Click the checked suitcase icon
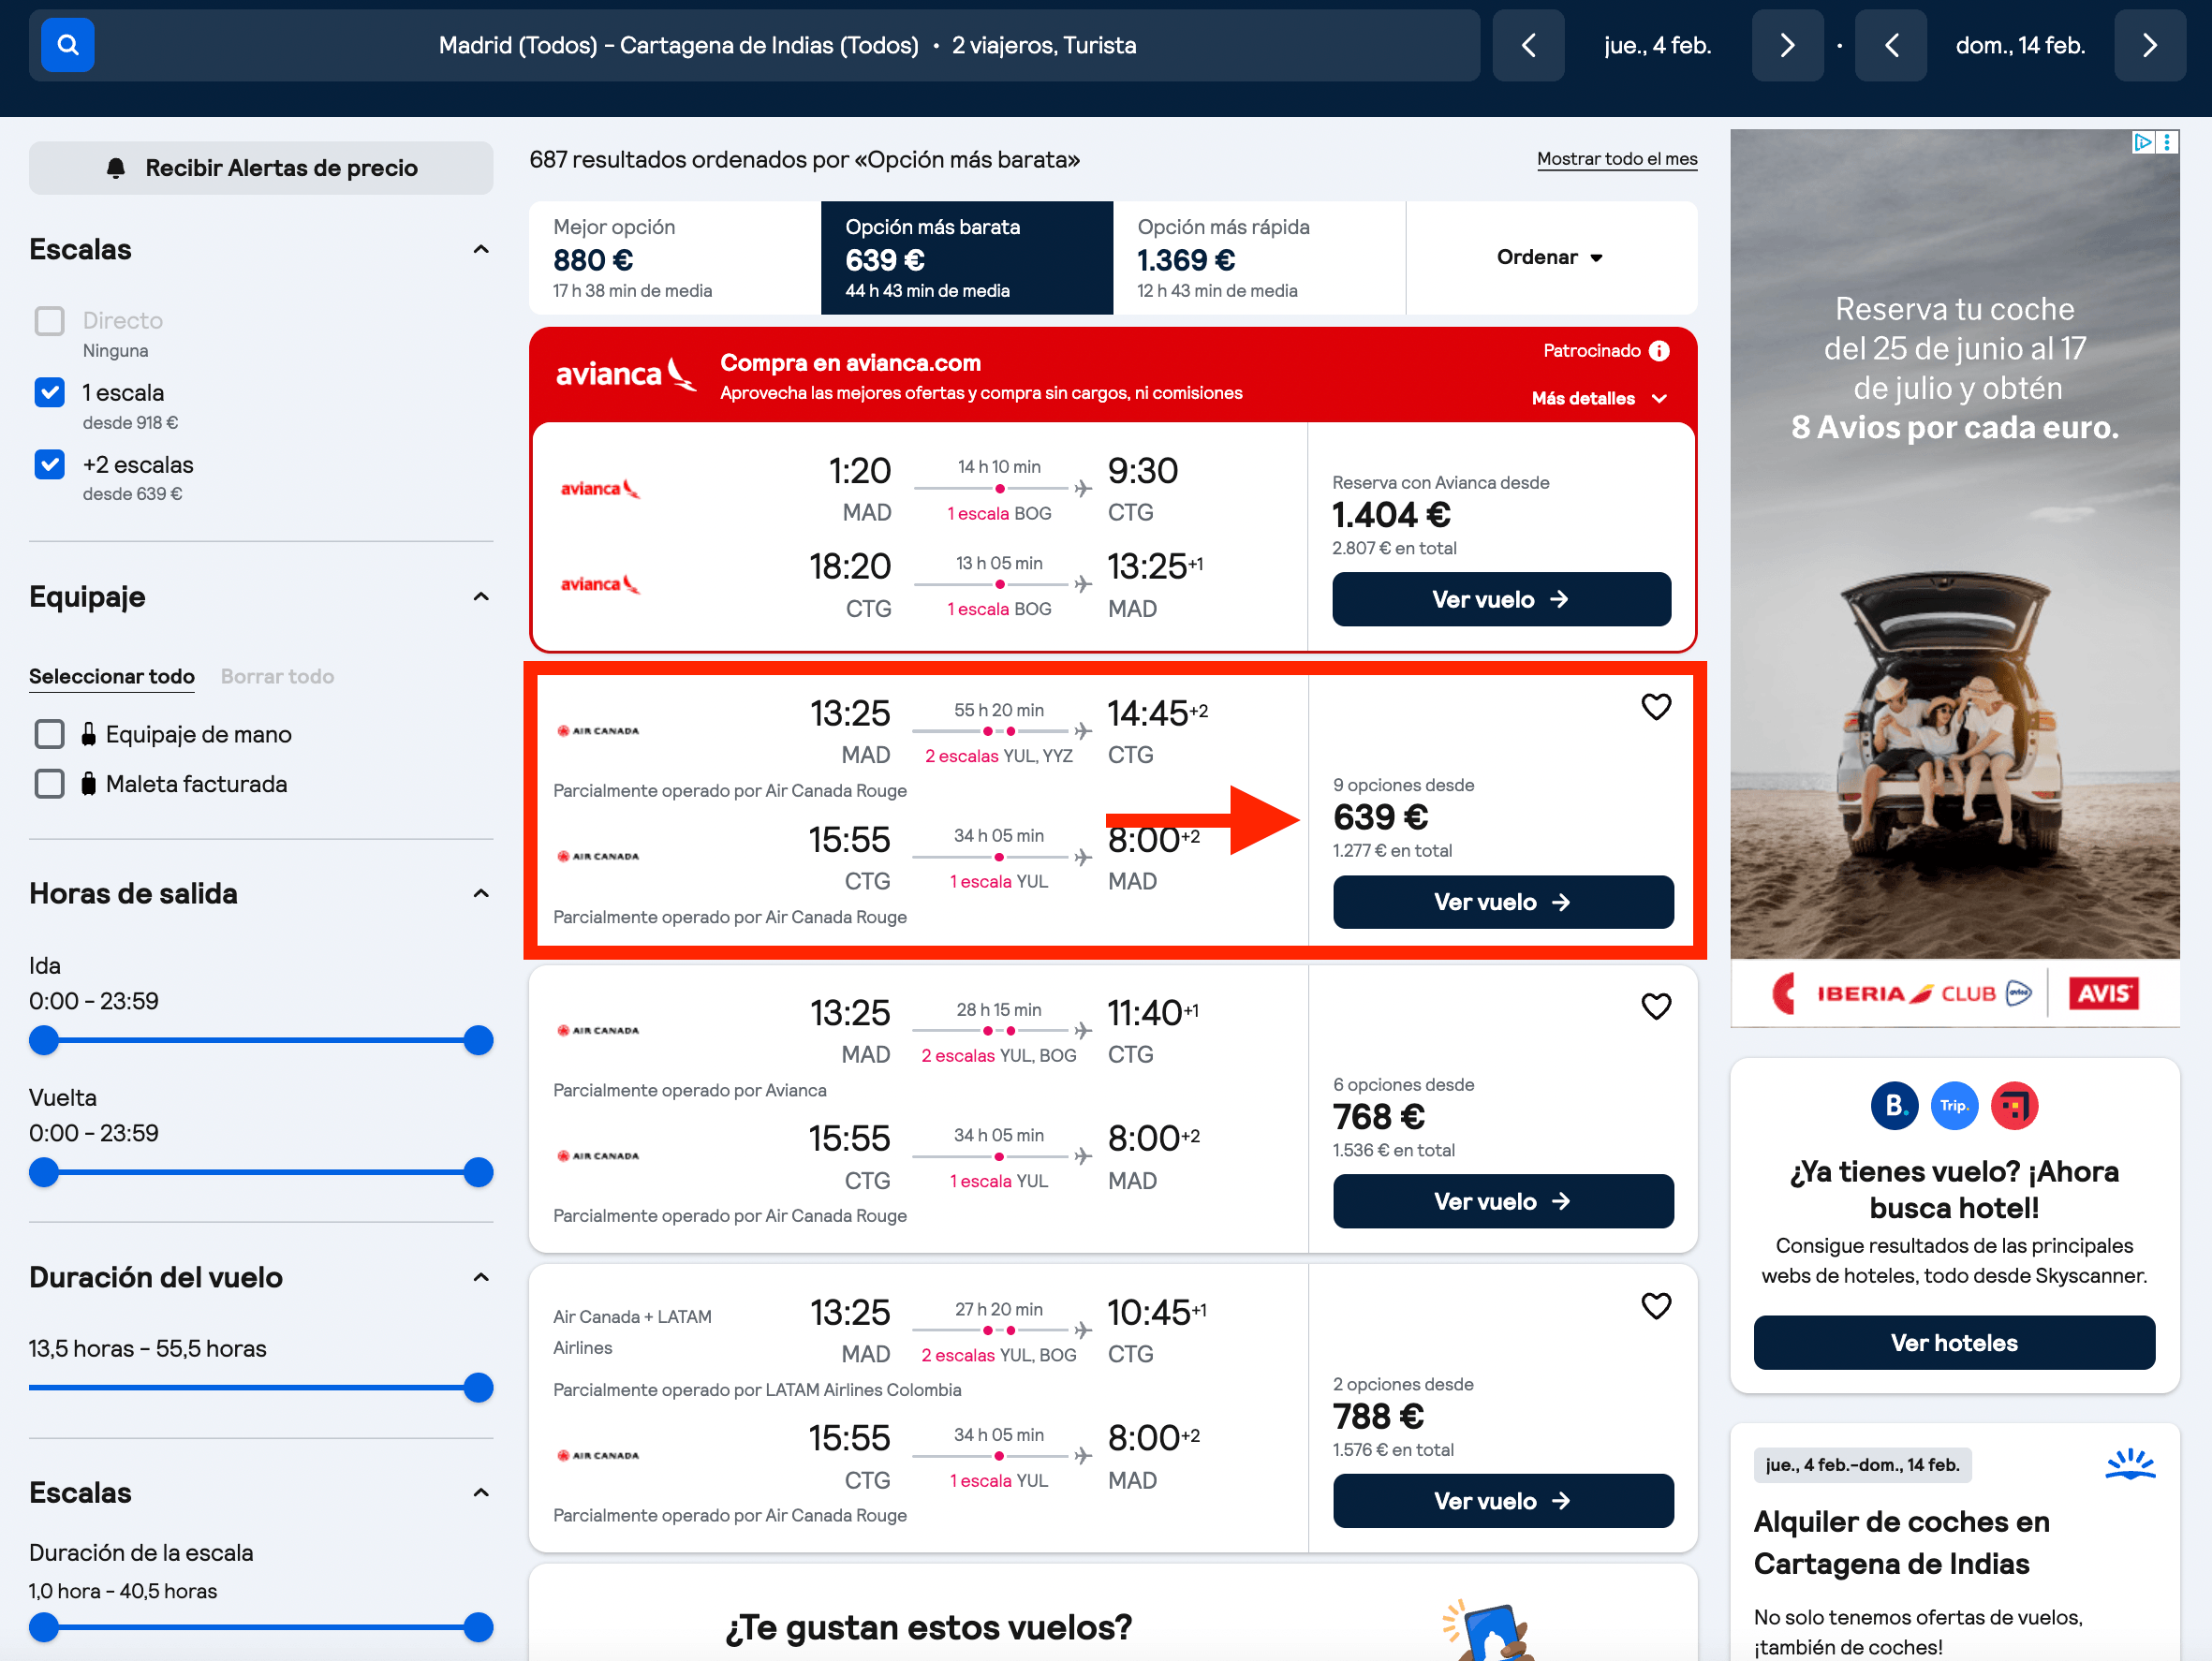2212x1661 pixels. [x=88, y=784]
